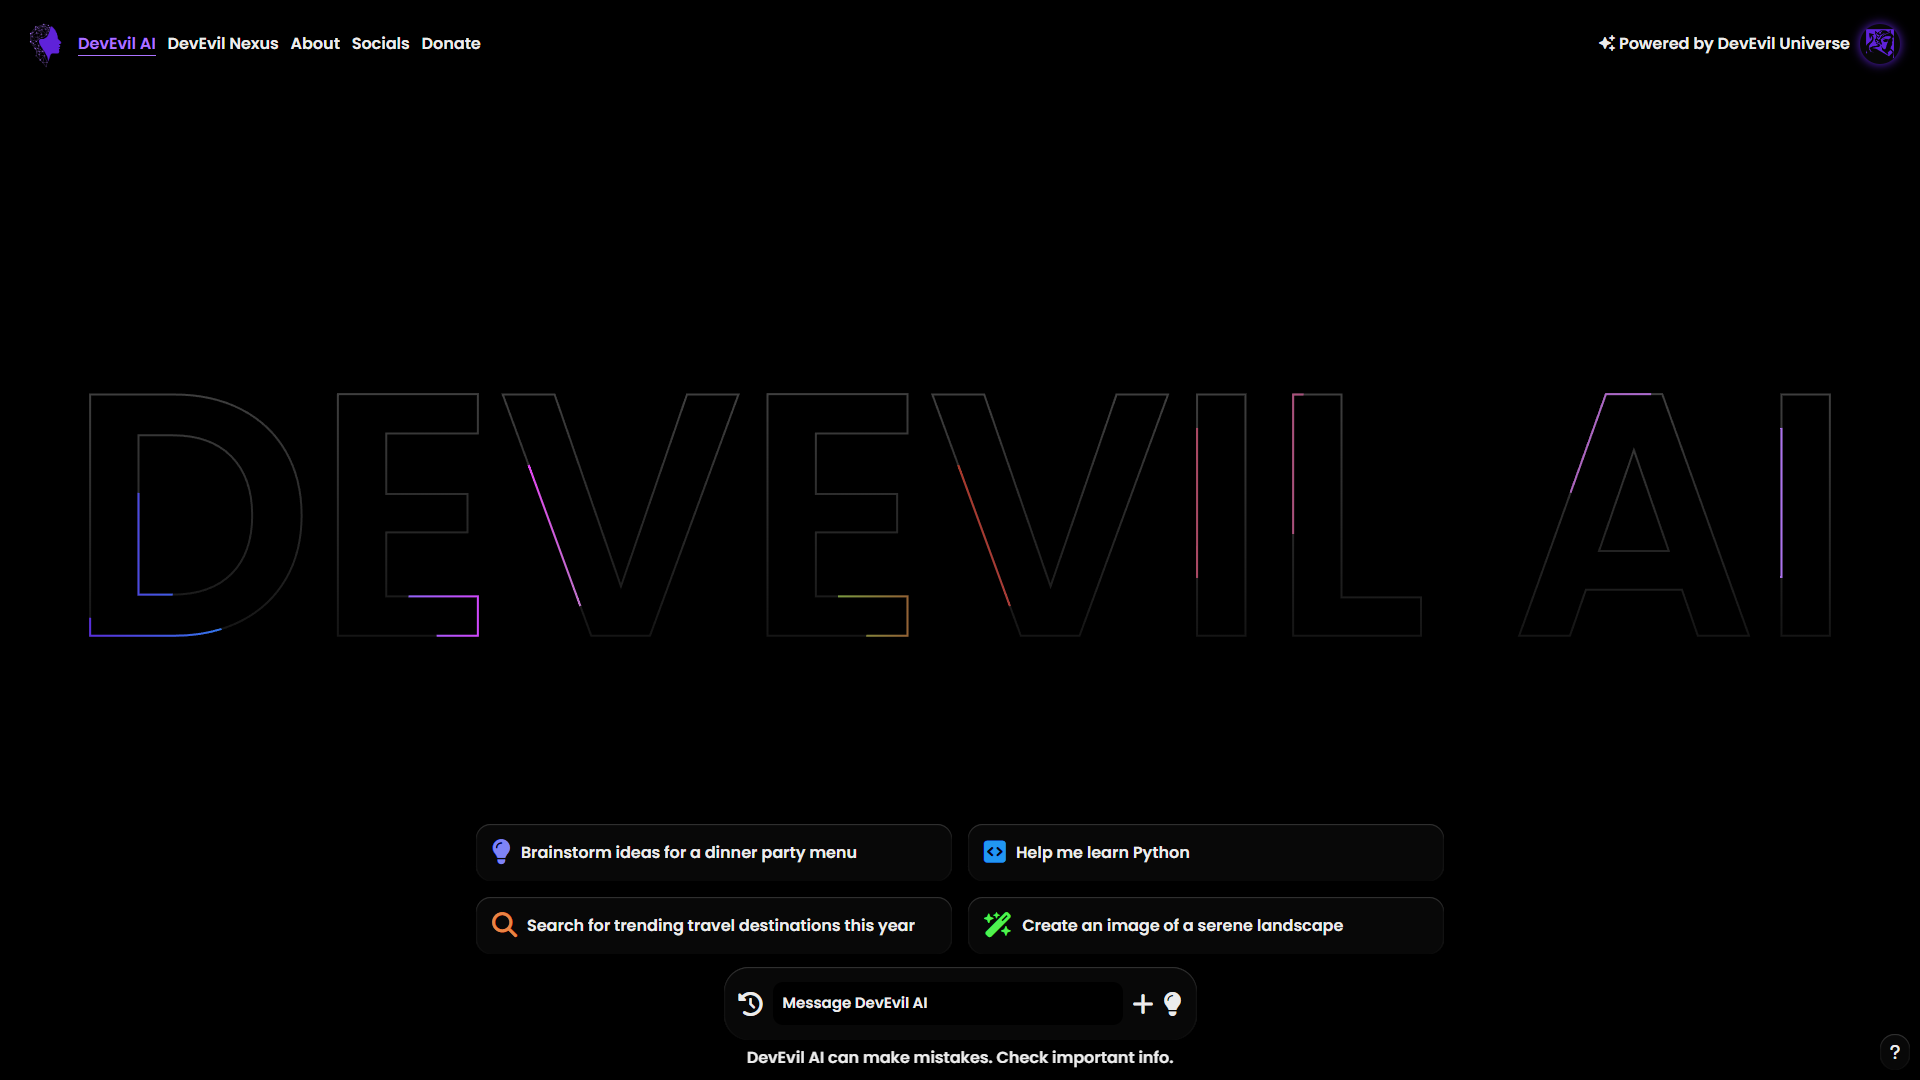Open the DevEvil Nexus menu item
Viewport: 1920px width, 1080px height.
coord(222,44)
